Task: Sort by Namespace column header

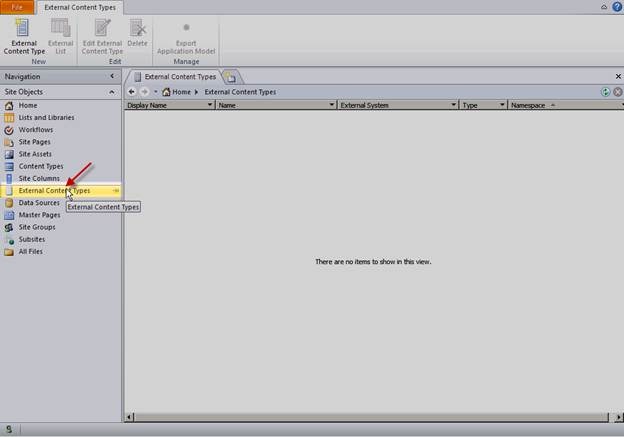Action: (x=528, y=105)
